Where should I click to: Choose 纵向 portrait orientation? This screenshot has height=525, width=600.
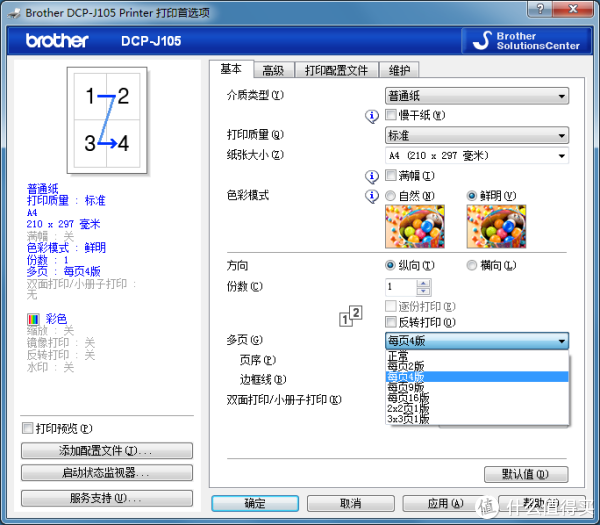click(x=390, y=265)
